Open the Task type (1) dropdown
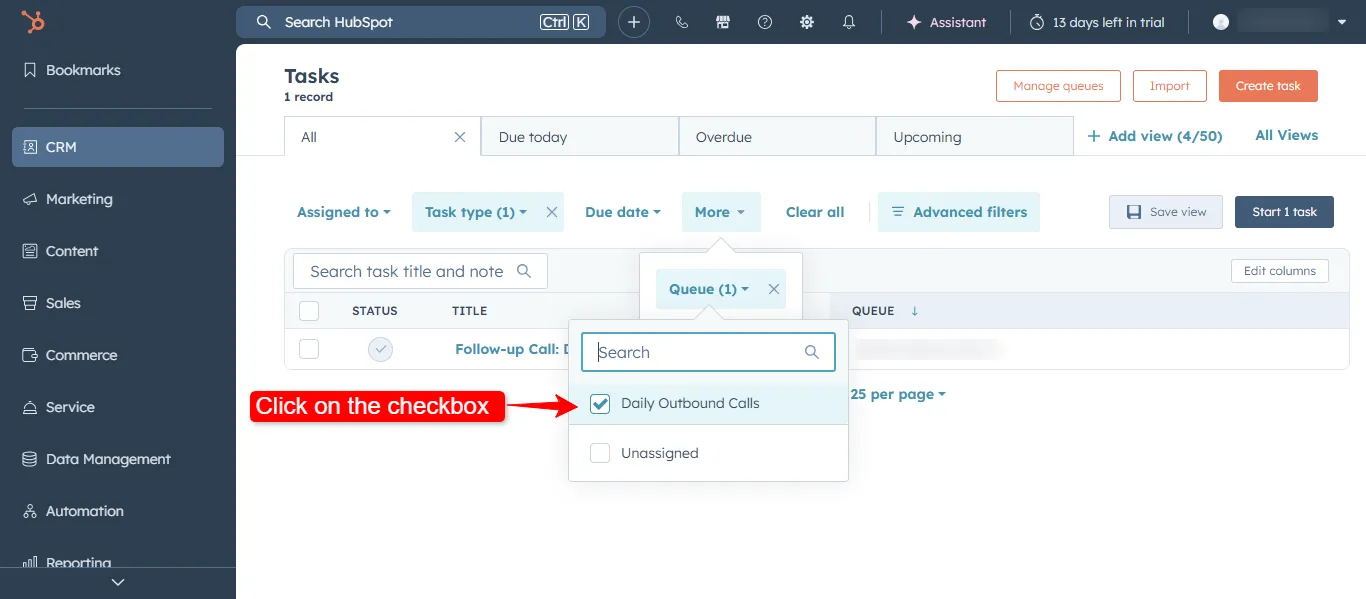The image size is (1366, 599). click(476, 212)
